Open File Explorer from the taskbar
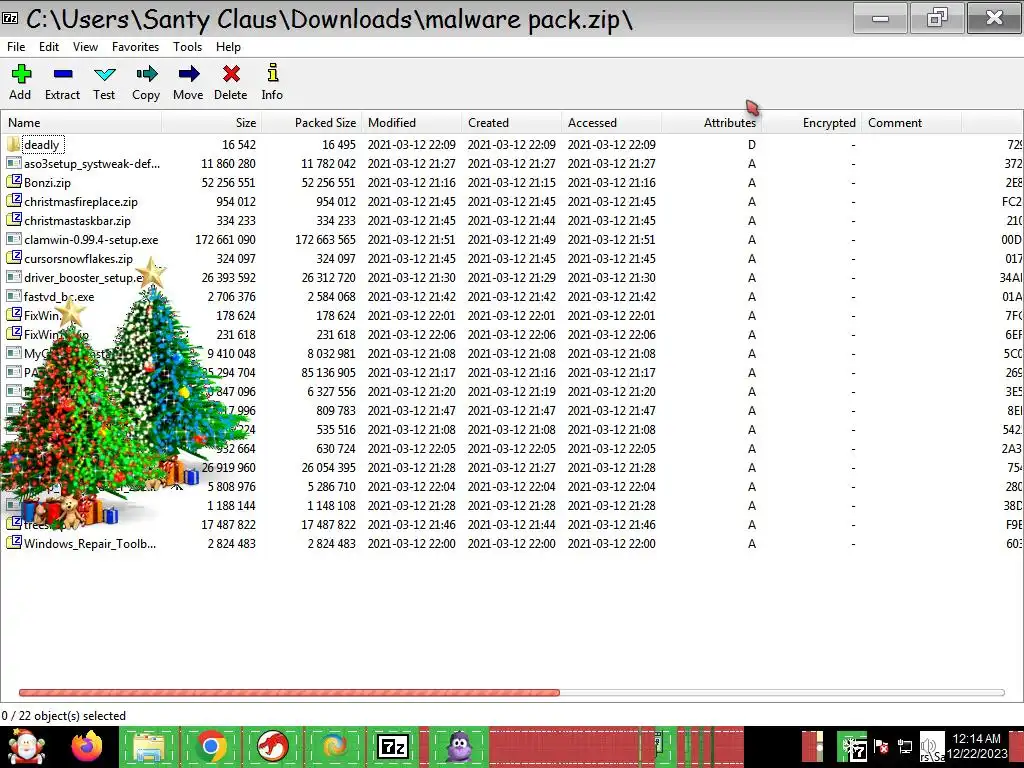This screenshot has height=768, width=1024. tap(149, 746)
